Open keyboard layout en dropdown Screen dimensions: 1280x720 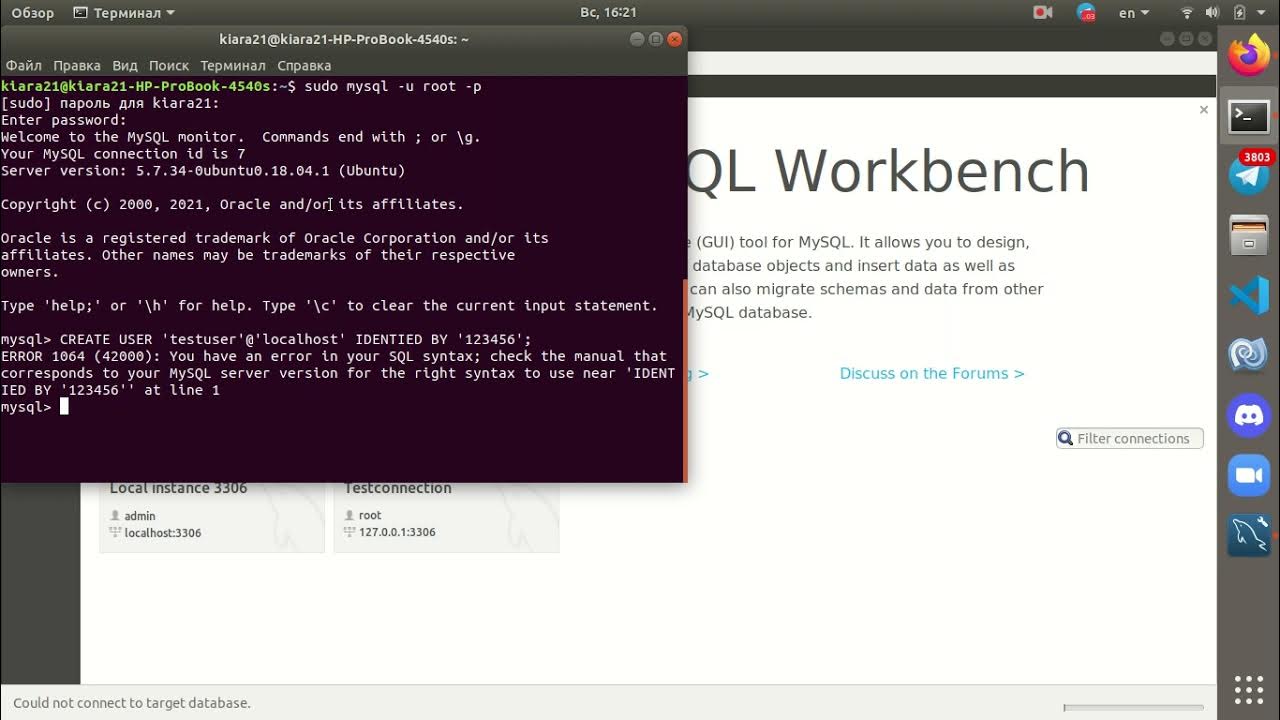1133,13
